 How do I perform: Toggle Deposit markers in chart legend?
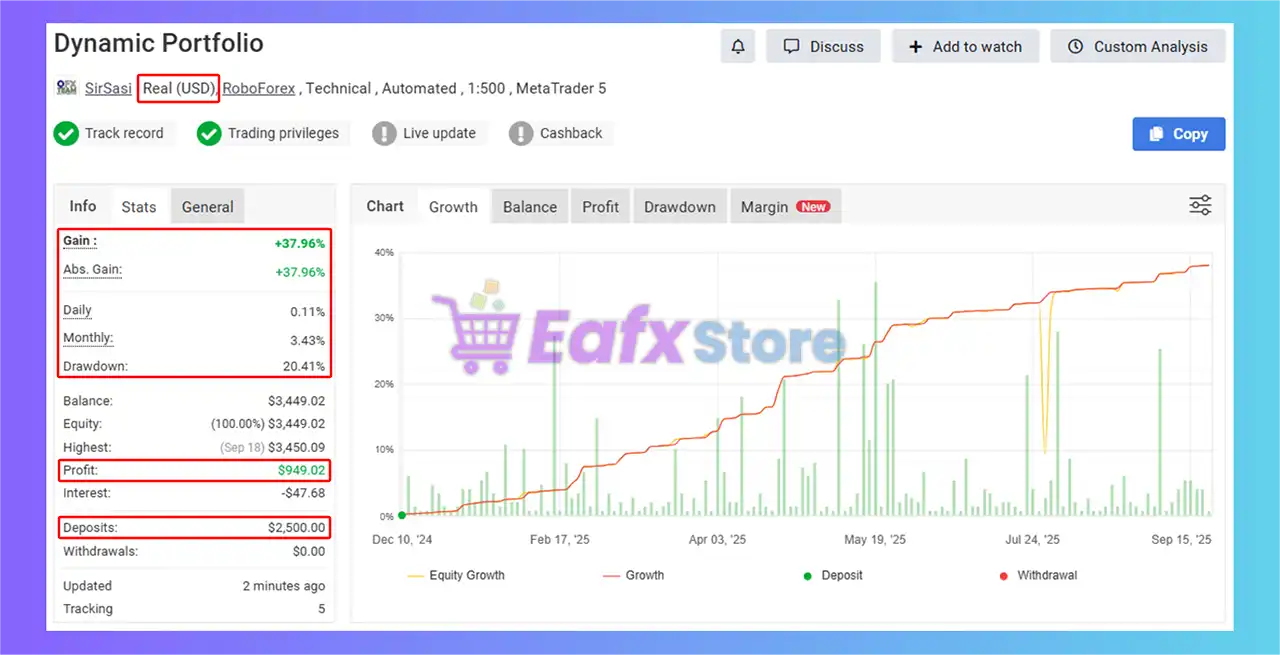(x=833, y=575)
